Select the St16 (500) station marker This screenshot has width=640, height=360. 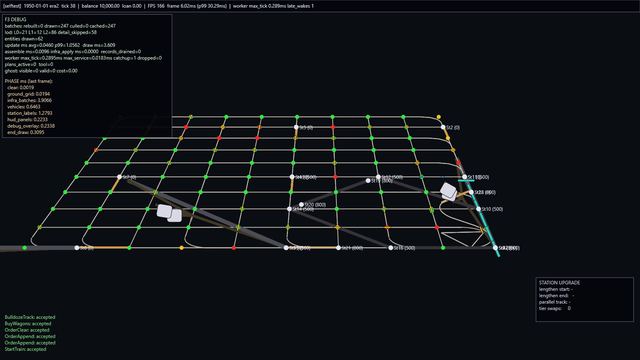click(x=391, y=248)
